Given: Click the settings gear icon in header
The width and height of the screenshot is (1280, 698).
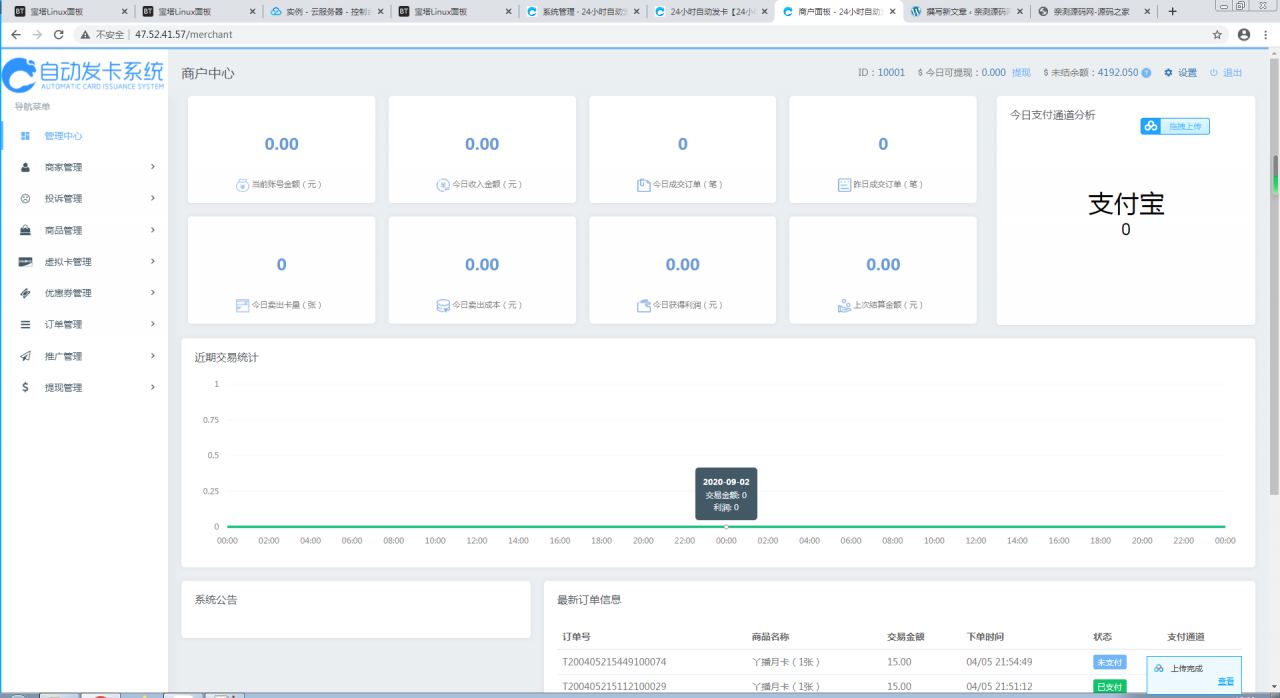Looking at the screenshot, I should point(1168,73).
